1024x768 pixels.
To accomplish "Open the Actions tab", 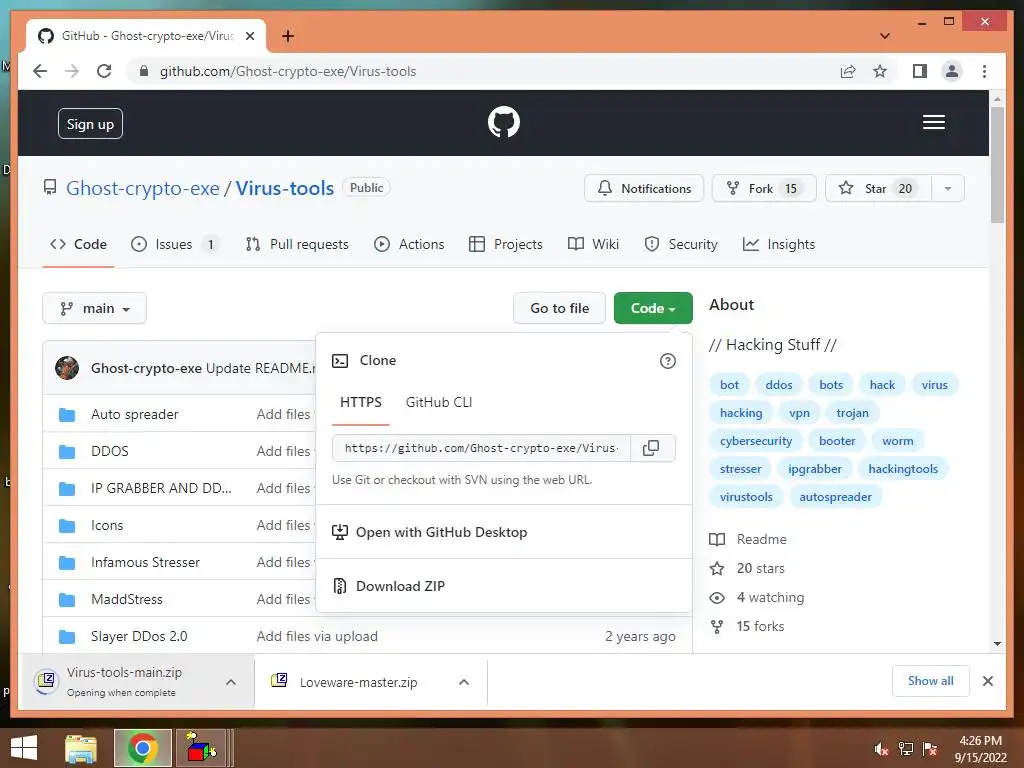I will pyautogui.click(x=409, y=244).
